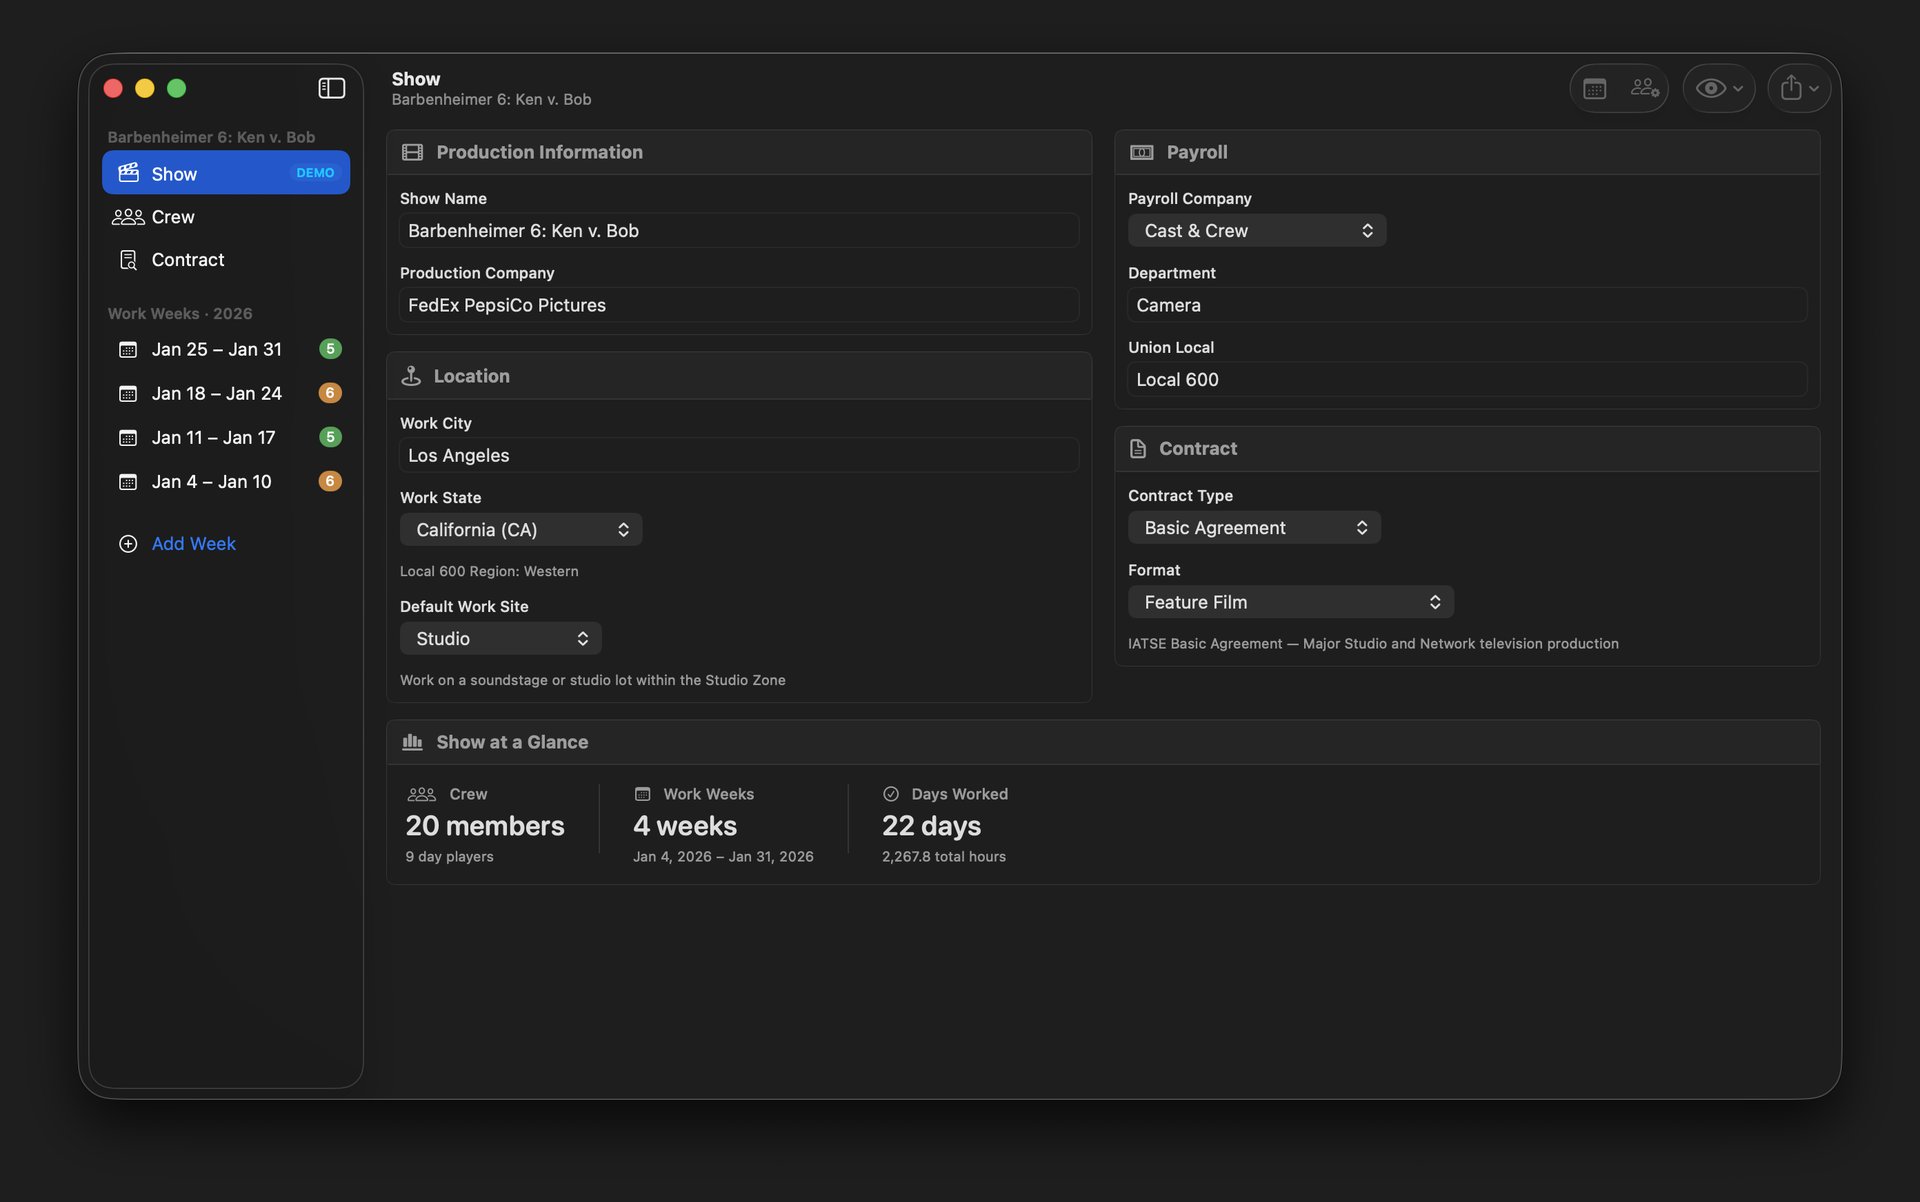The width and height of the screenshot is (1920, 1202).
Task: Click the 9 day players text
Action: click(449, 857)
